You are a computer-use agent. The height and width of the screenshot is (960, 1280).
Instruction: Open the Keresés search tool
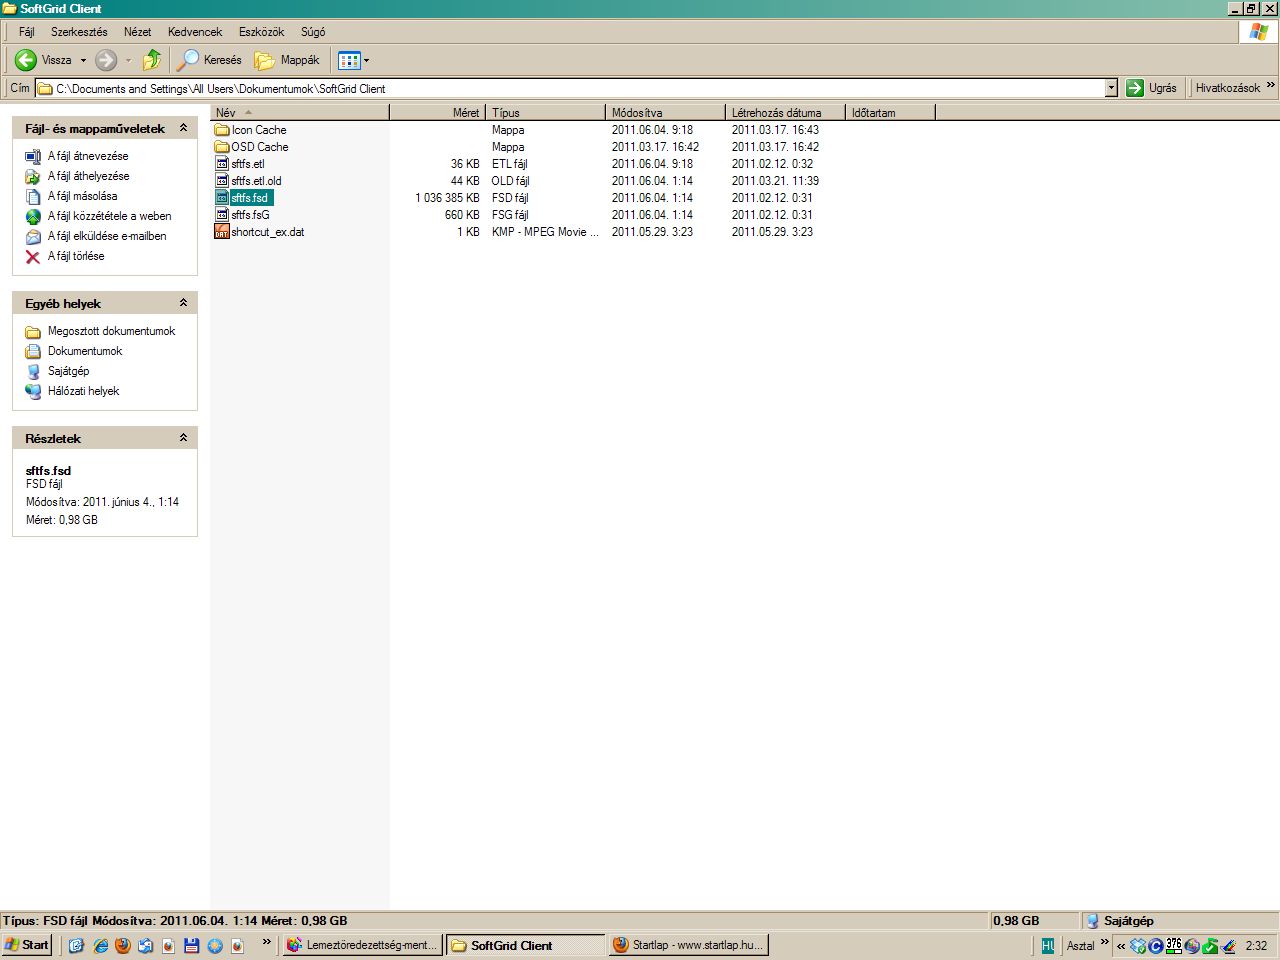pyautogui.click(x=210, y=60)
